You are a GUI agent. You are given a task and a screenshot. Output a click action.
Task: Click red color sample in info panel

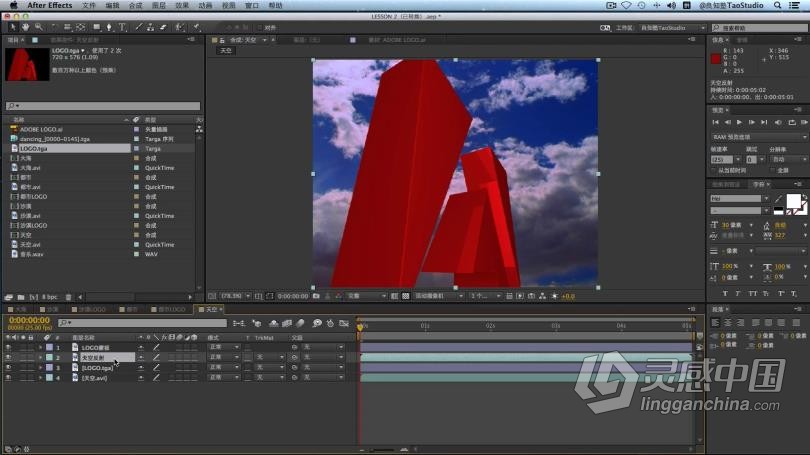click(715, 58)
